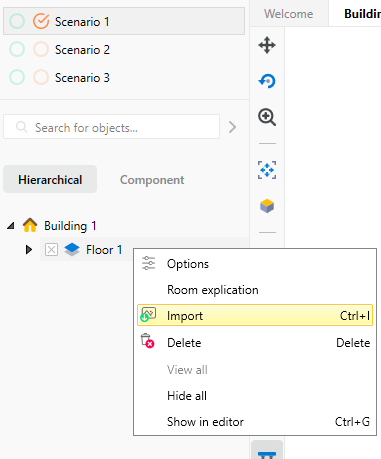Image resolution: width=381 pixels, height=459 pixels.
Task: Click the blue Floor 1 layer icon
Action: click(72, 250)
